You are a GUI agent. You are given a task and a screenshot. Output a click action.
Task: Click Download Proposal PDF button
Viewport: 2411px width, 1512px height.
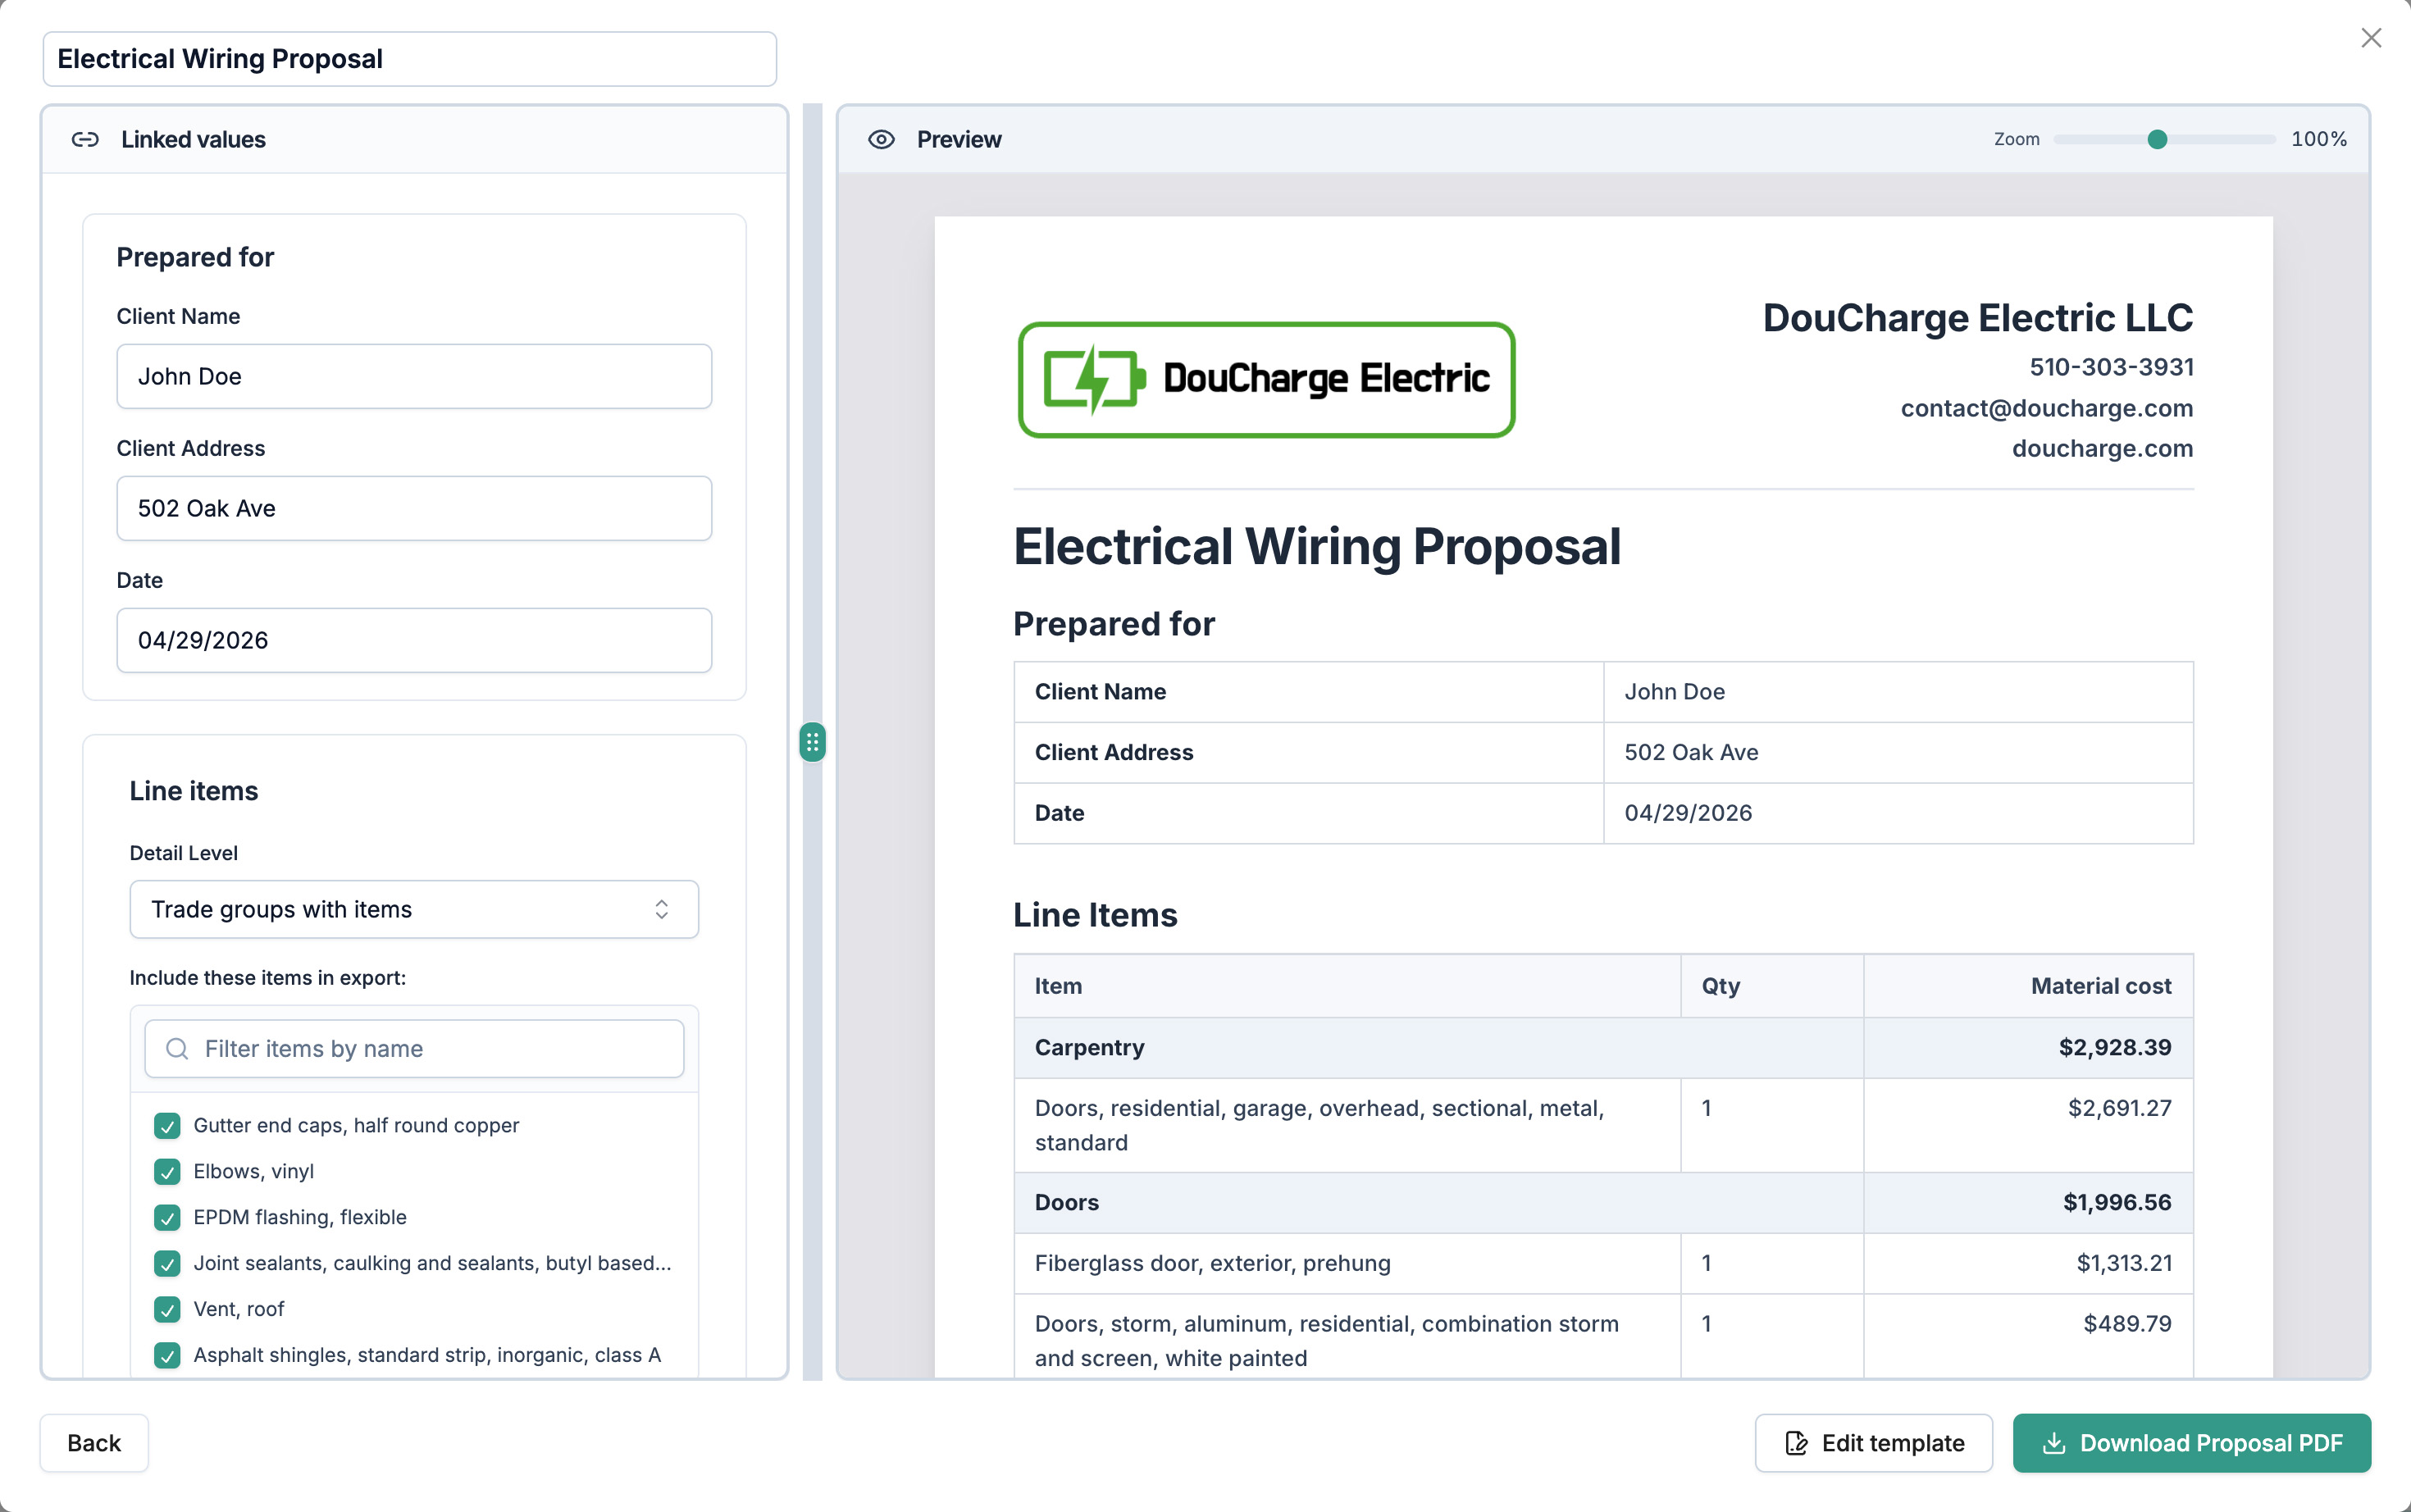2191,1442
